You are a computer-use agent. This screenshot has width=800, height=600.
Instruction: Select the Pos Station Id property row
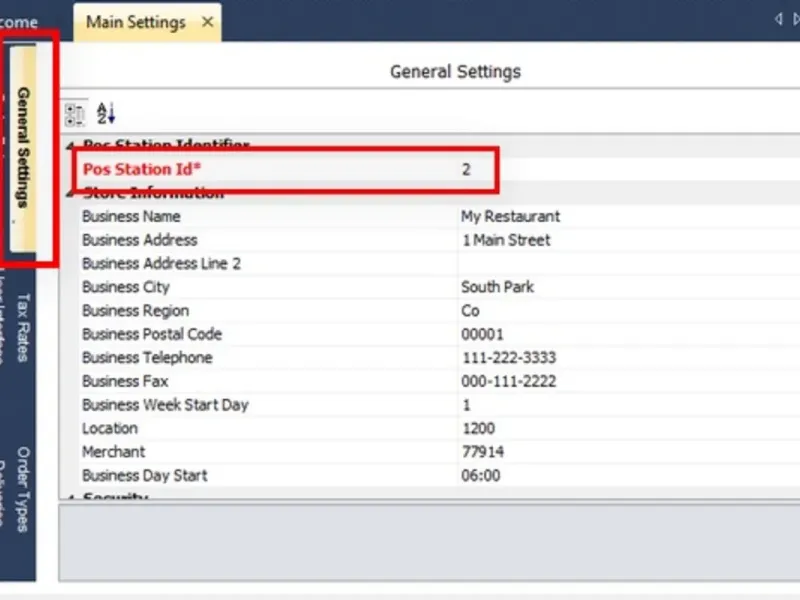coord(439,169)
